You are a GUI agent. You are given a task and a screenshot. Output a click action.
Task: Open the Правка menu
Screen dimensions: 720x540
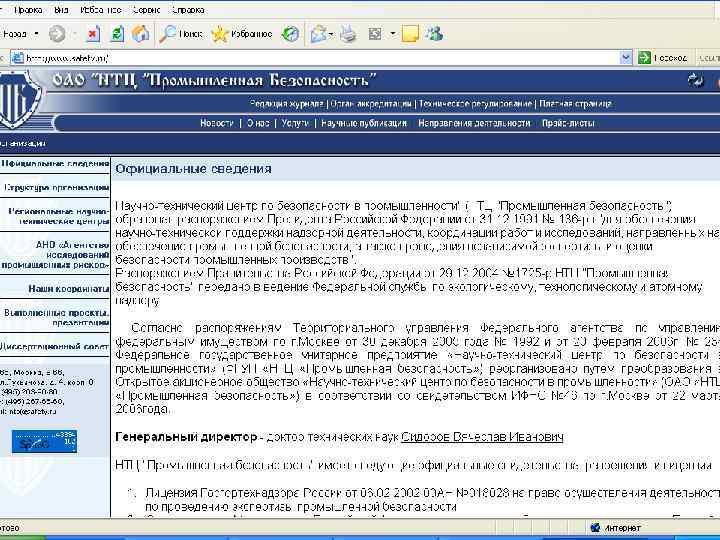coord(28,10)
